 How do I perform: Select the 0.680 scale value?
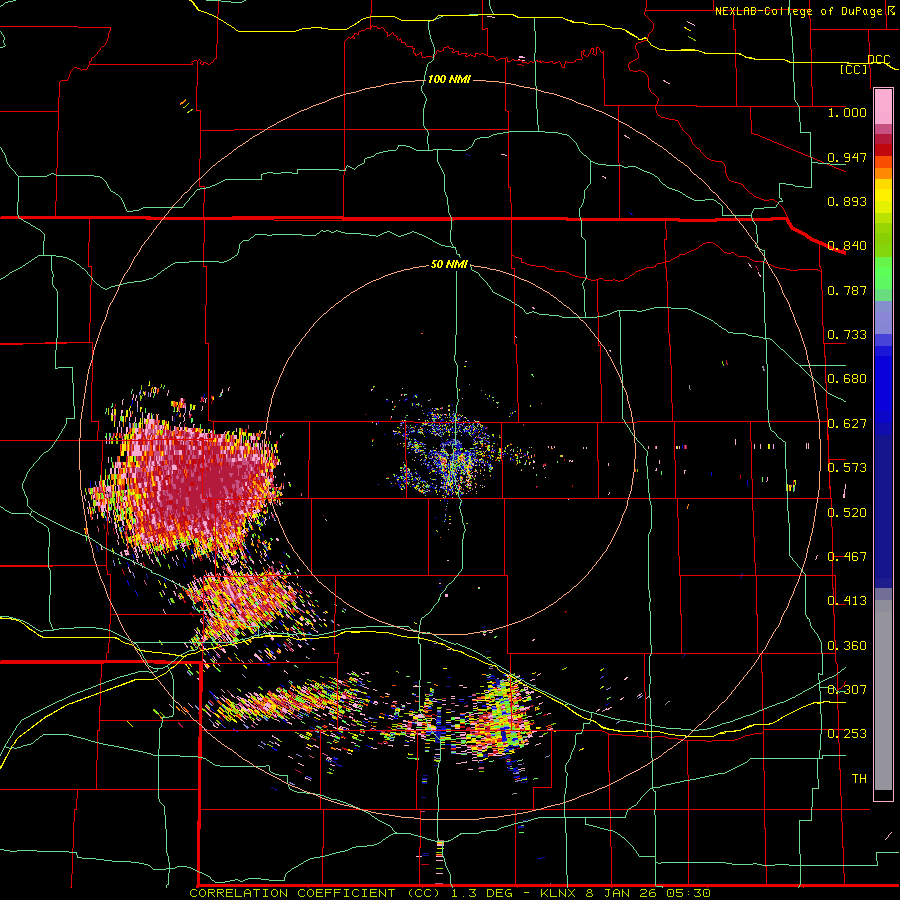click(847, 379)
